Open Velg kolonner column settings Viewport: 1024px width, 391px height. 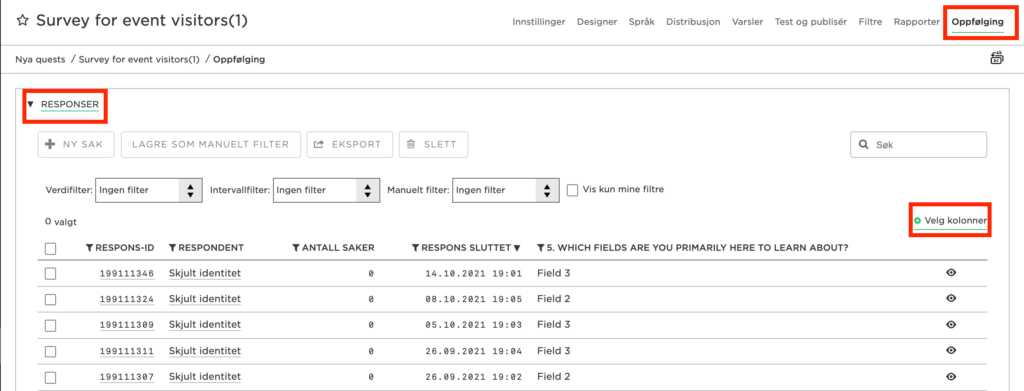point(950,221)
